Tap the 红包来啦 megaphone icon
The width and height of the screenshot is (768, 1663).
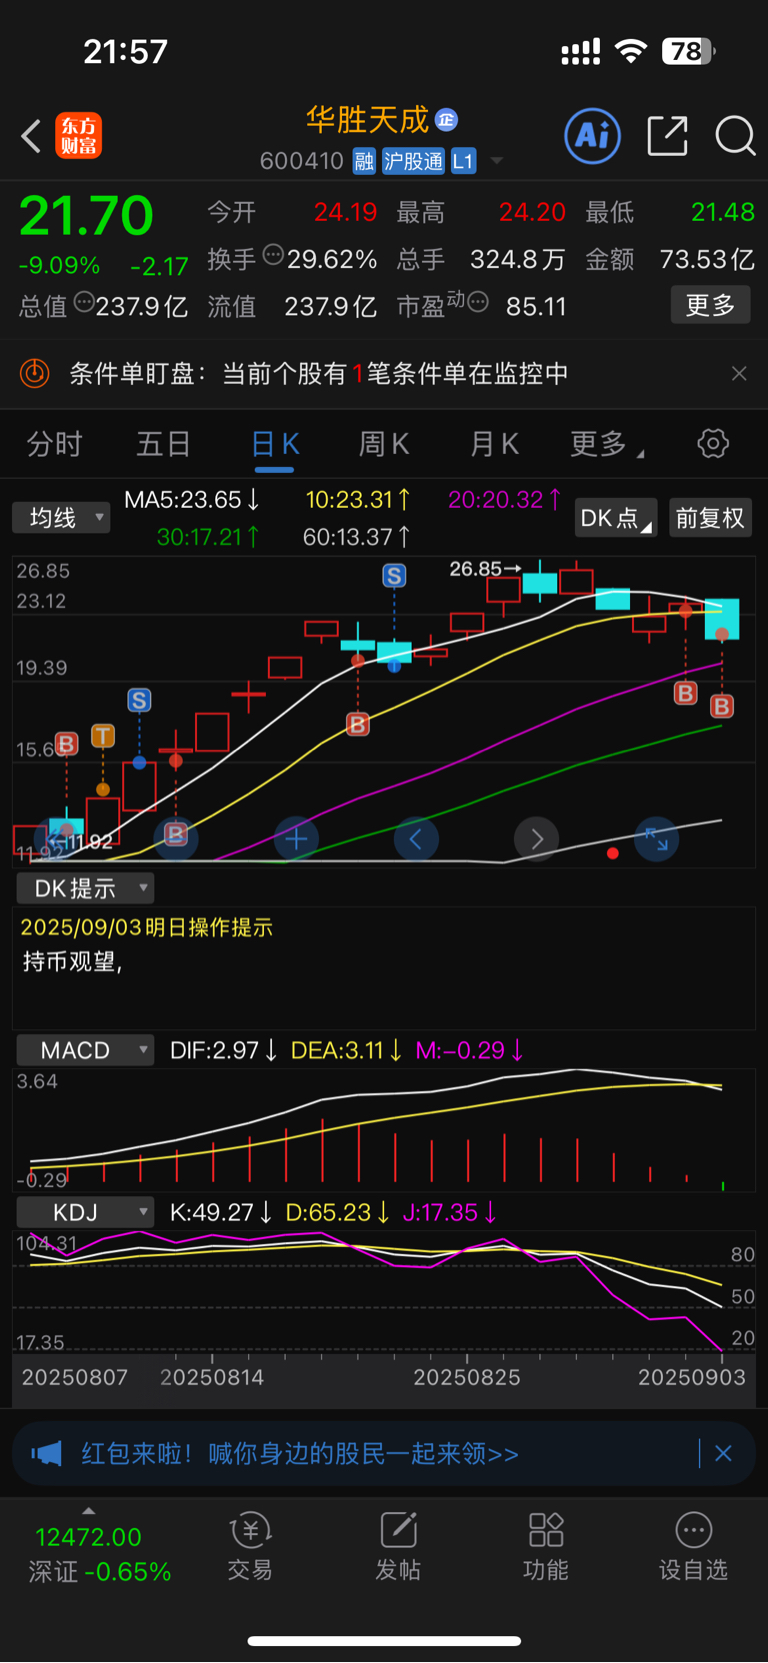click(46, 1453)
